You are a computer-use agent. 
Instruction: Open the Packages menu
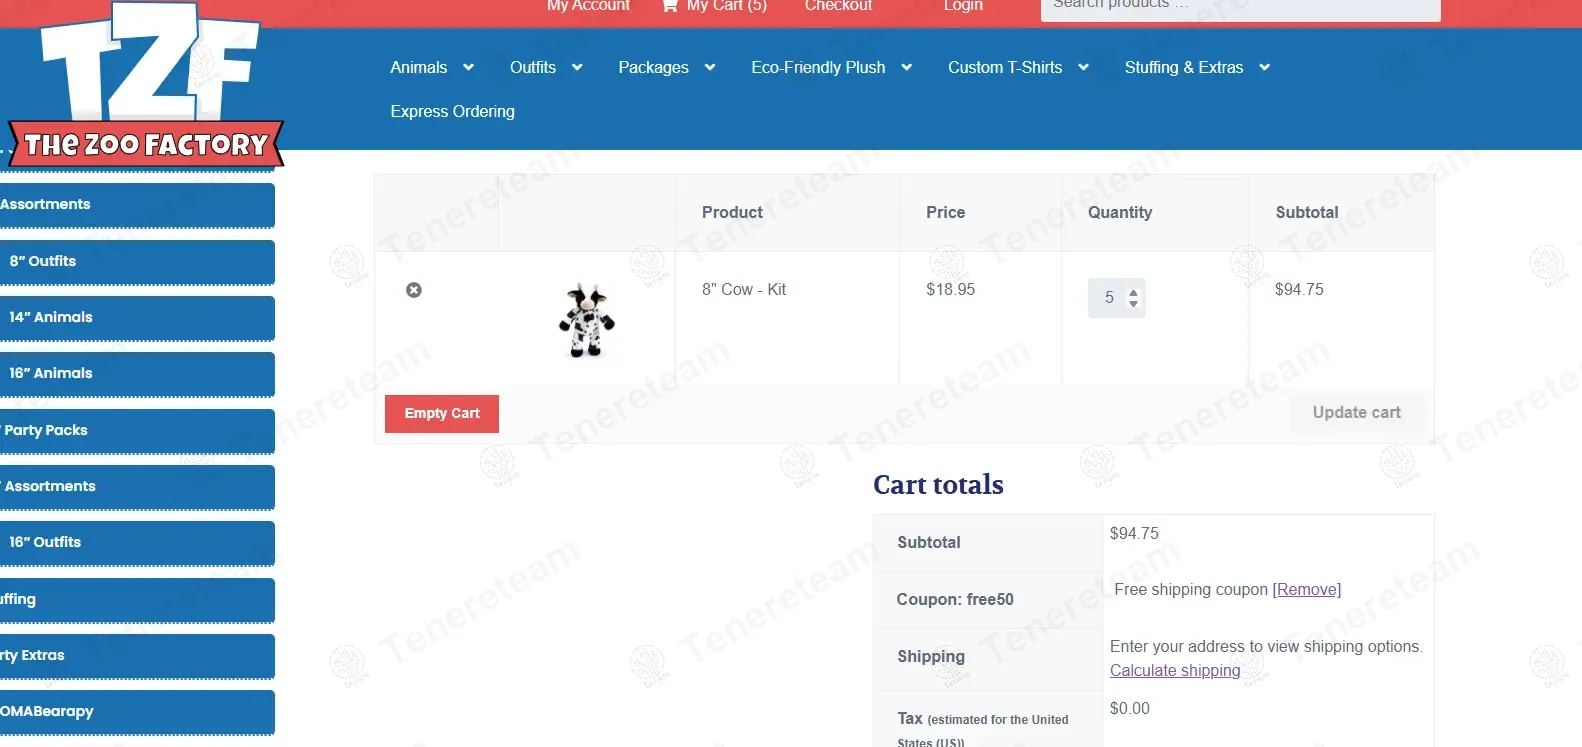pyautogui.click(x=653, y=67)
